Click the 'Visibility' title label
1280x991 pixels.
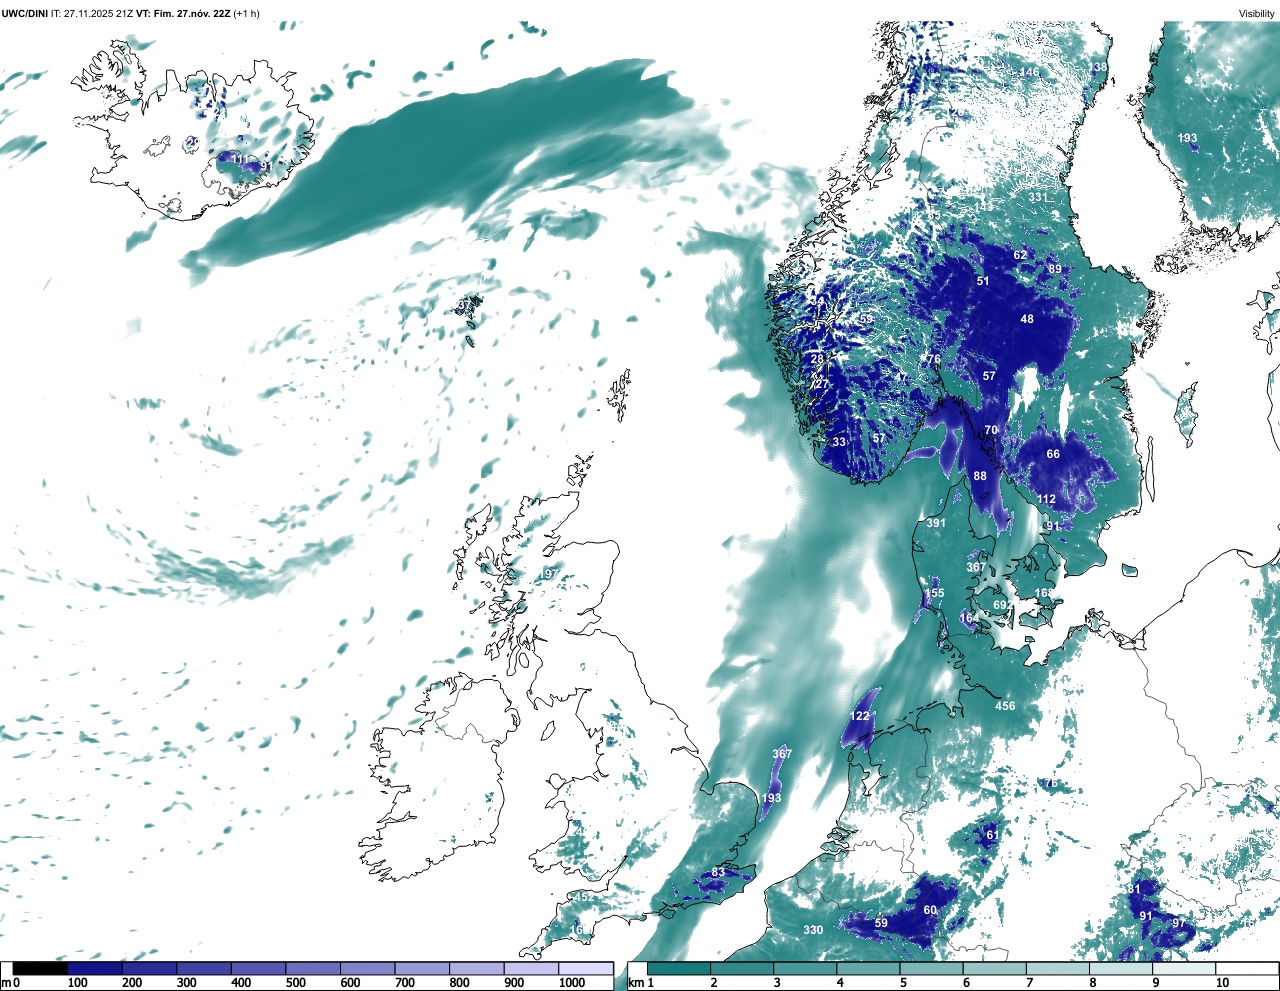tap(1257, 13)
